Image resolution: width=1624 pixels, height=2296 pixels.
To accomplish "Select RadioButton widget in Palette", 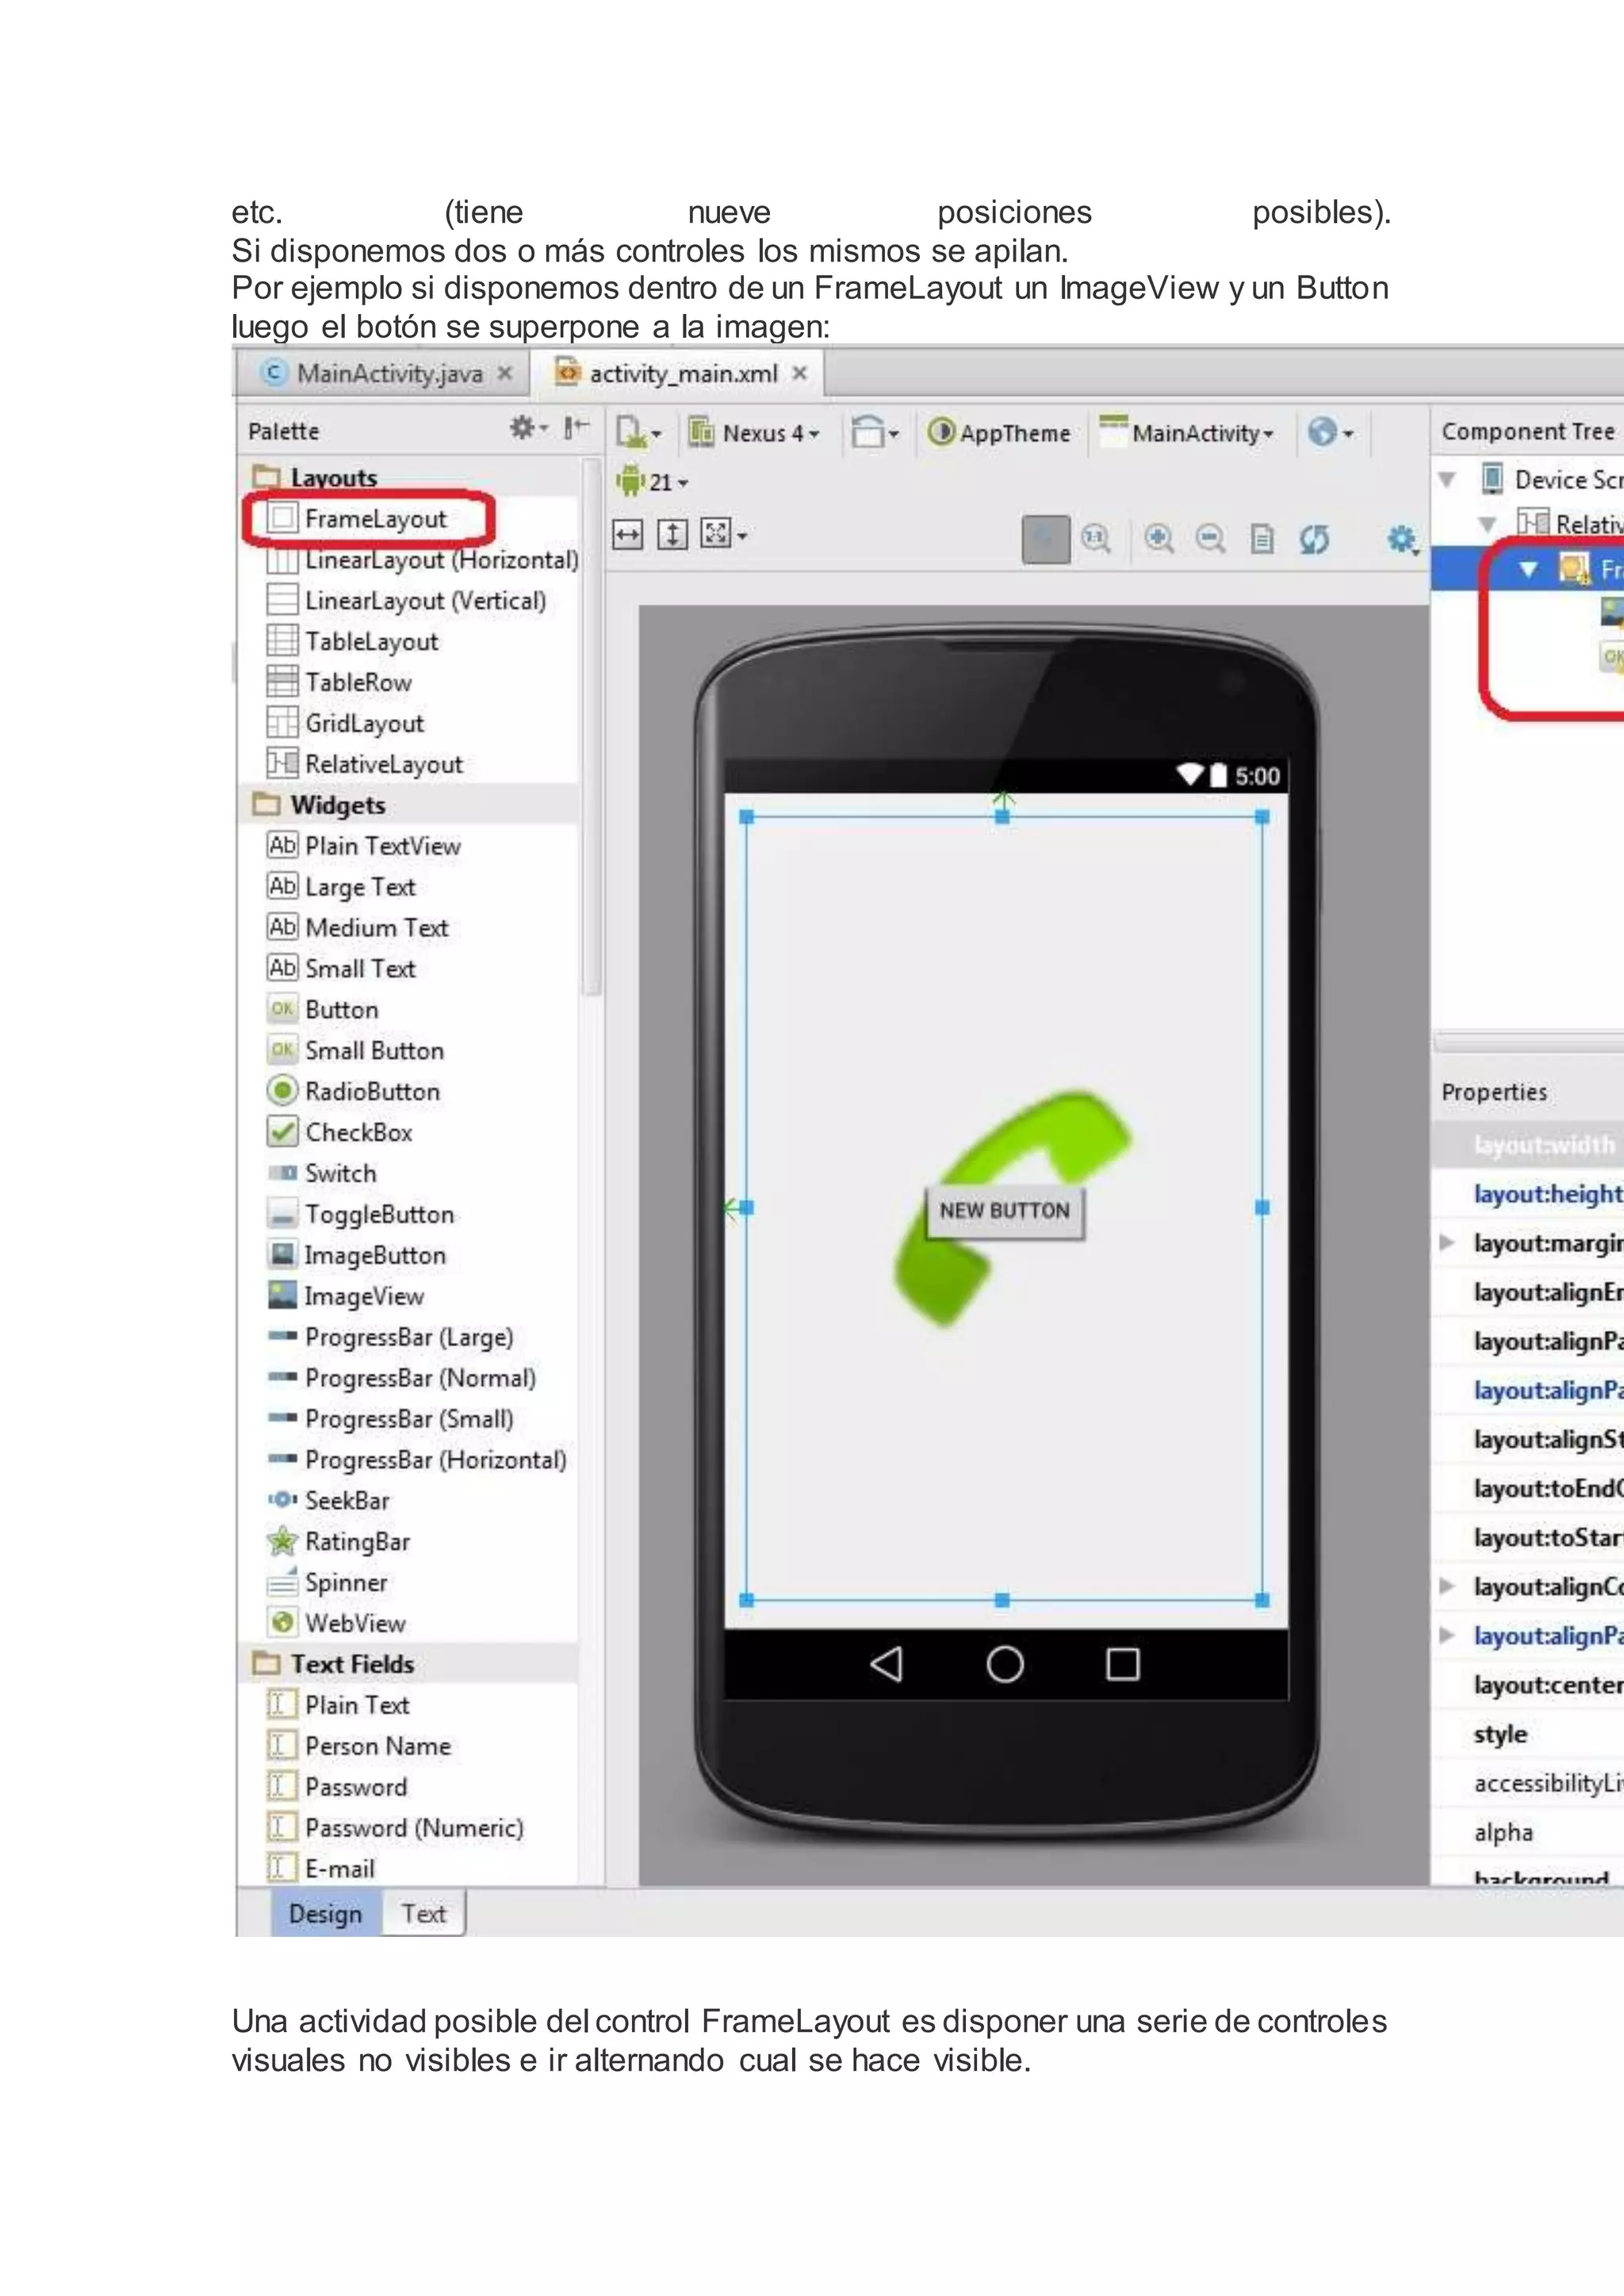I will pyautogui.click(x=371, y=1091).
